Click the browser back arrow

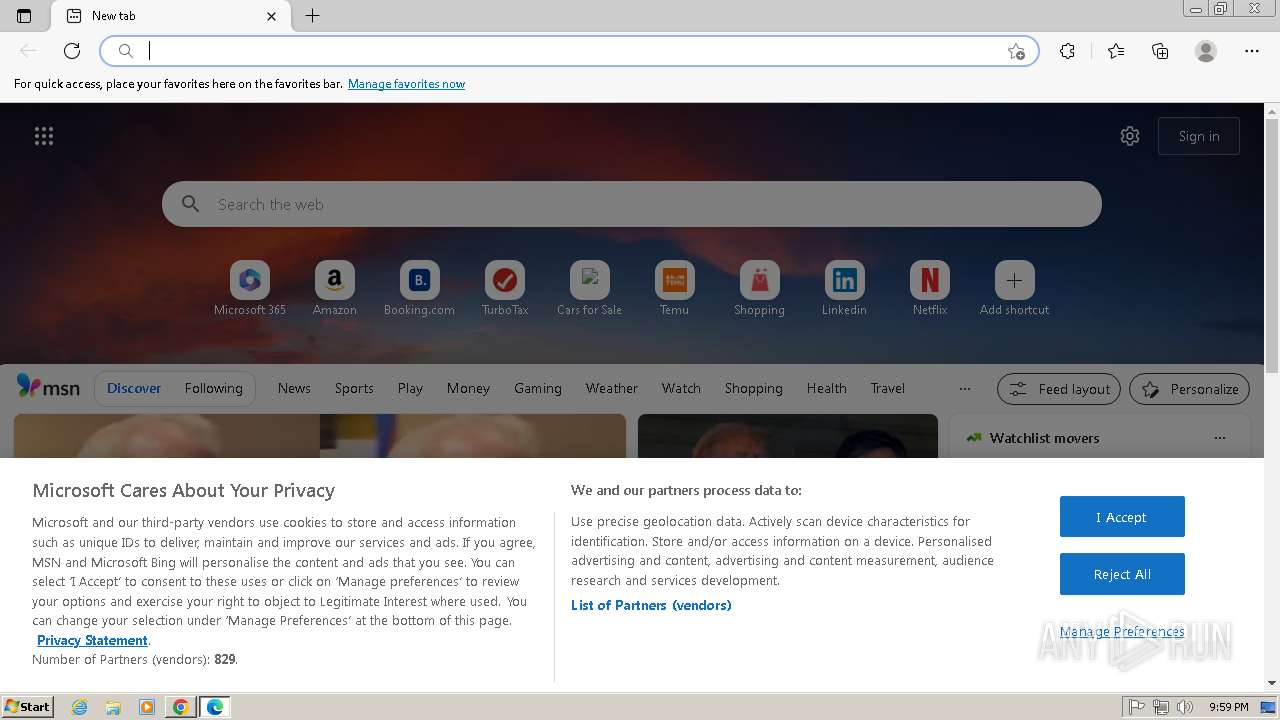(28, 51)
